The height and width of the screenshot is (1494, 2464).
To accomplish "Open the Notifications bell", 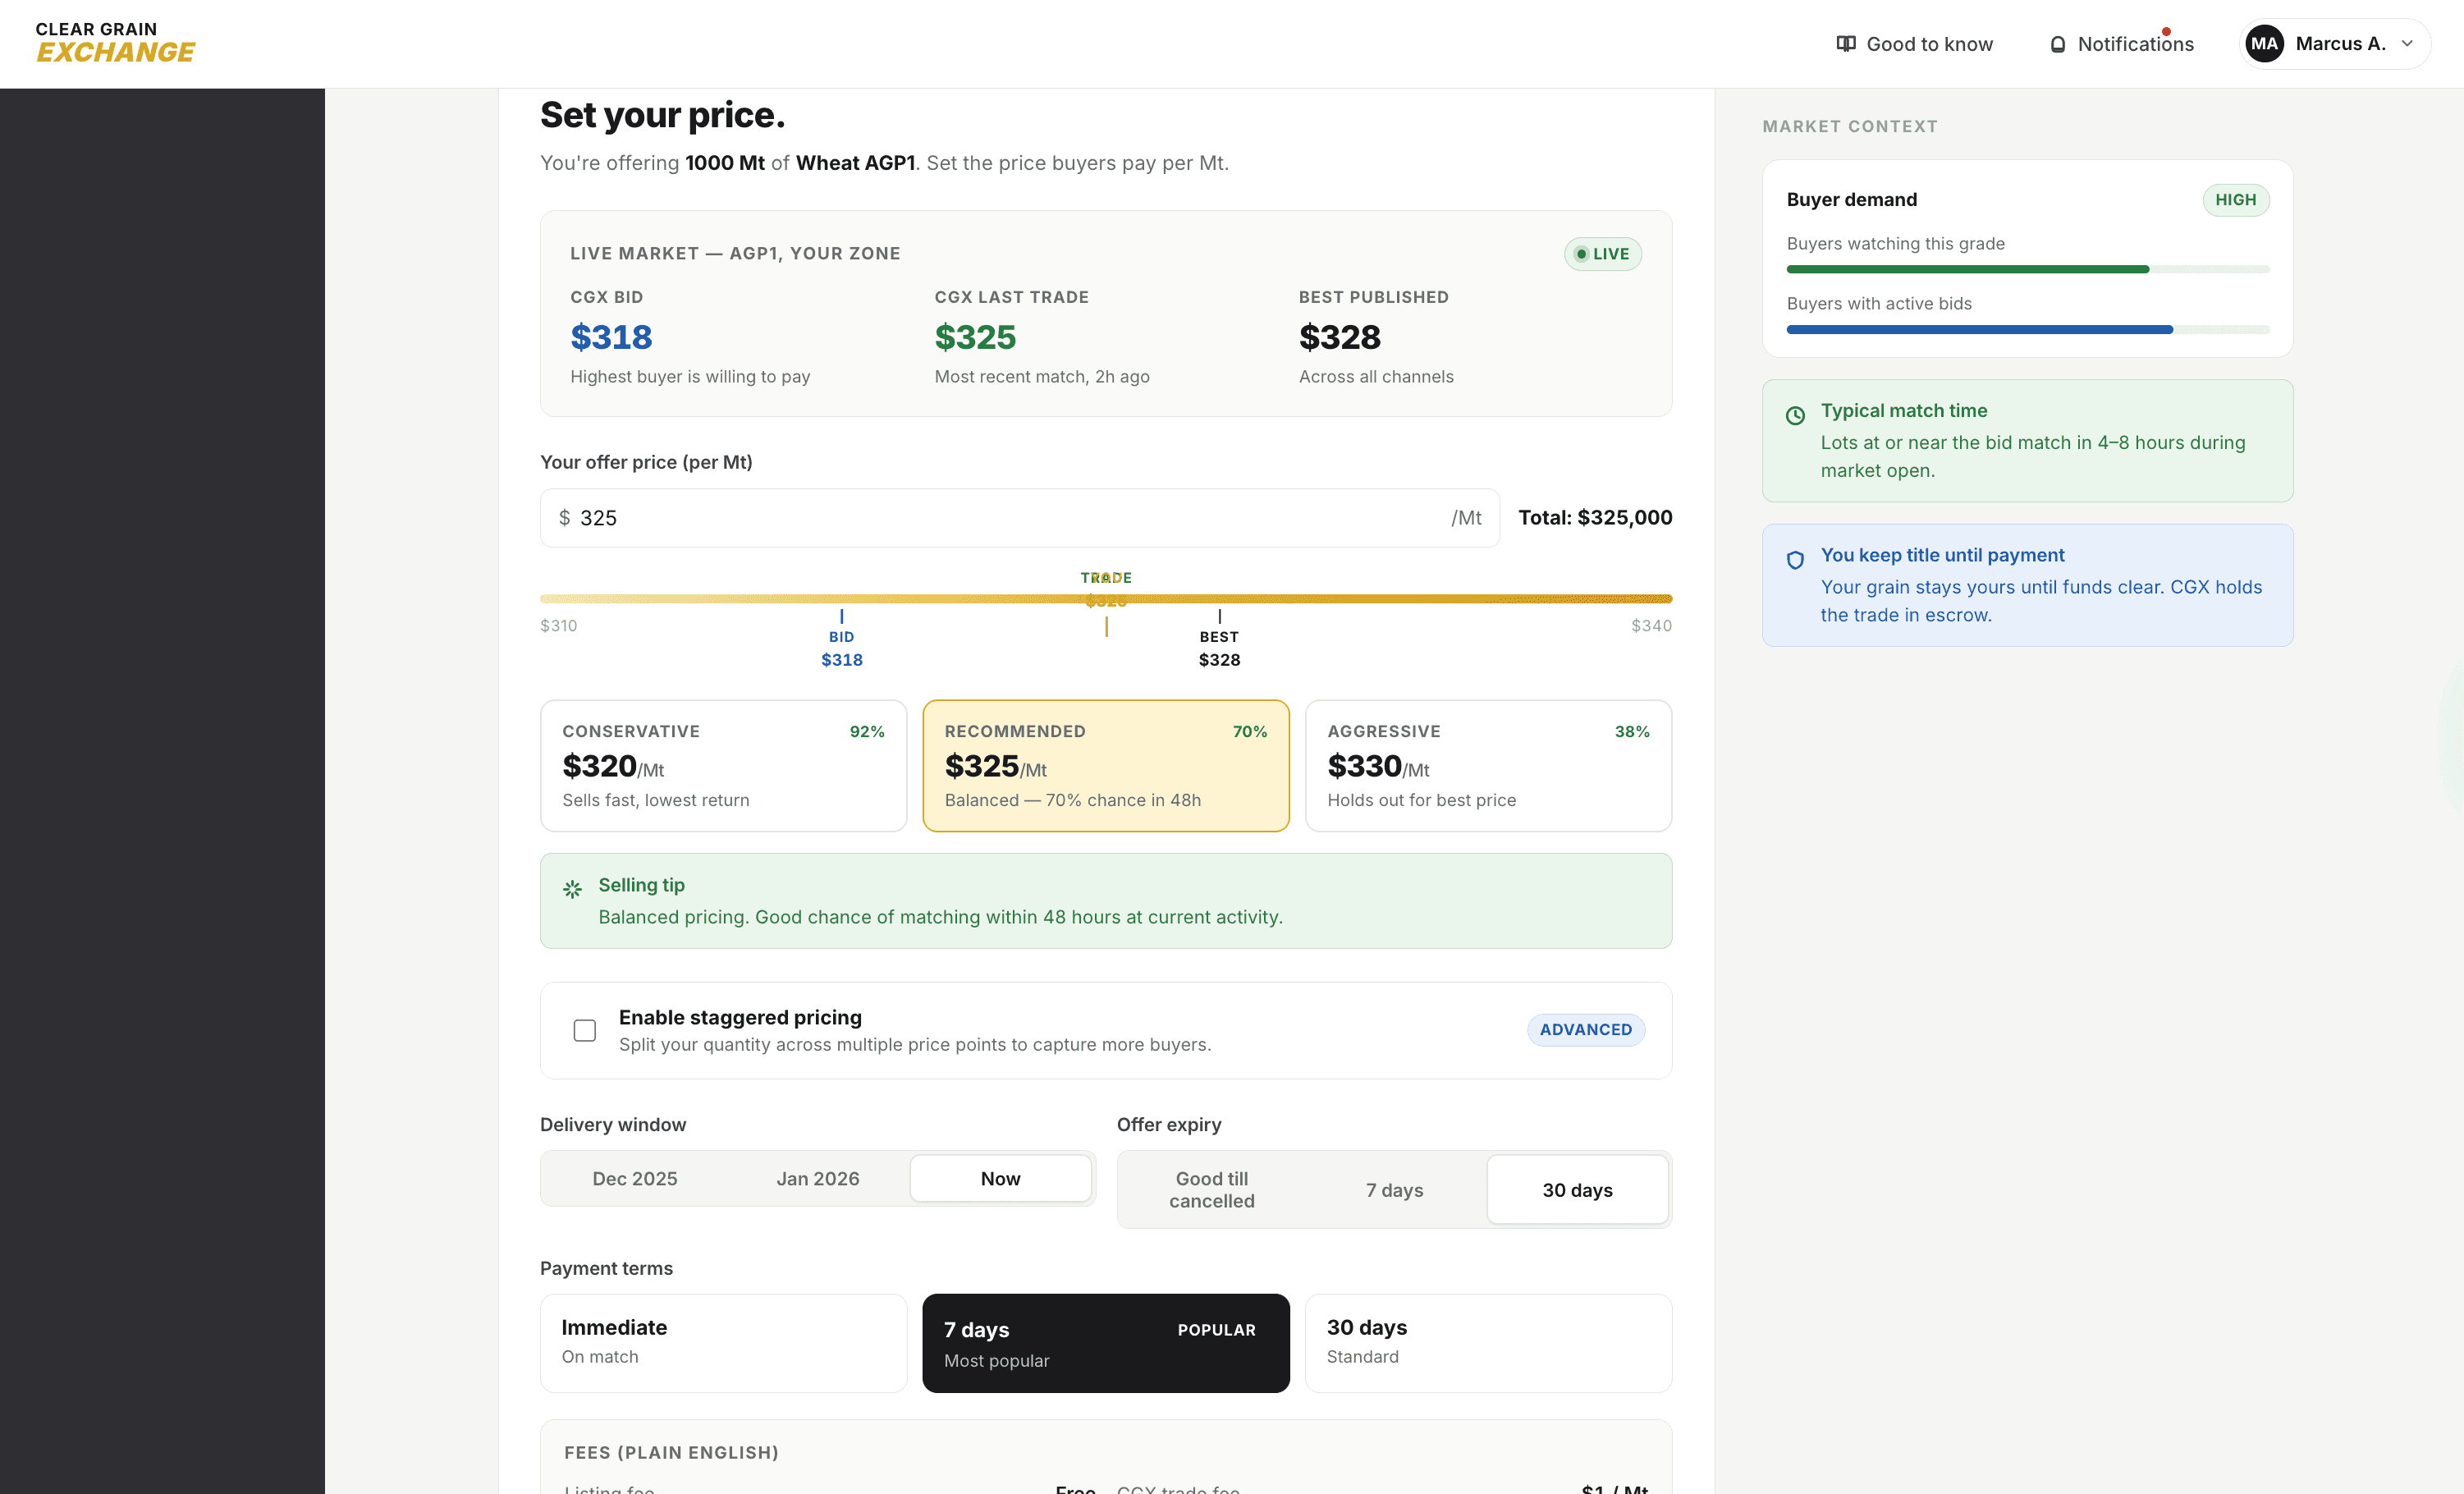I will coord(2058,43).
